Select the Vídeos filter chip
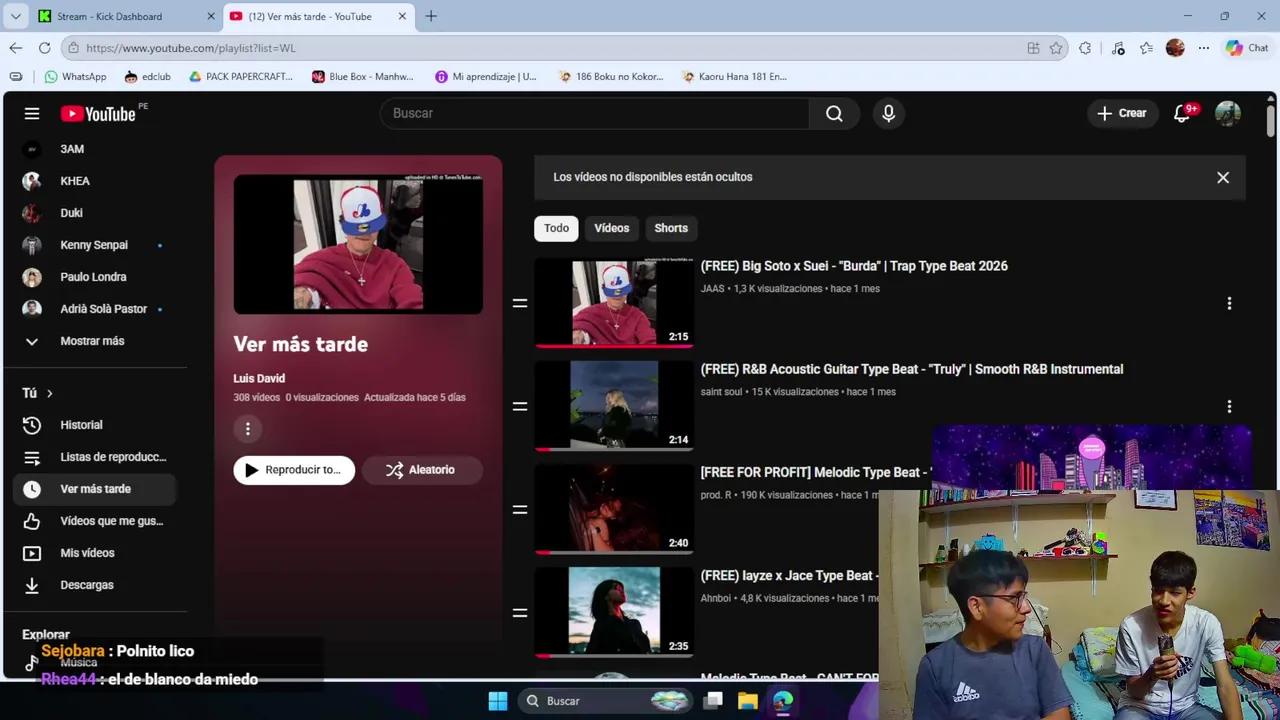1280x720 pixels. click(612, 228)
